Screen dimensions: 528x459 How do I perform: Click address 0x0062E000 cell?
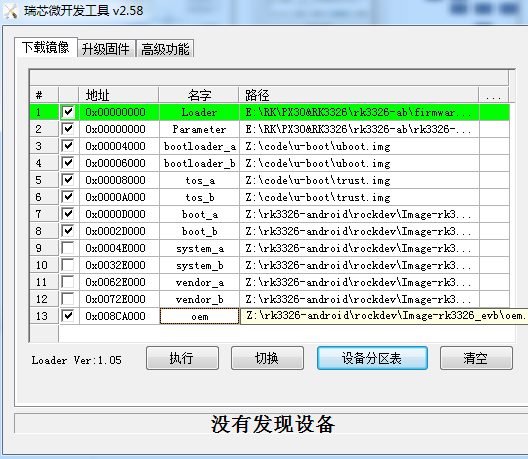[x=119, y=282]
